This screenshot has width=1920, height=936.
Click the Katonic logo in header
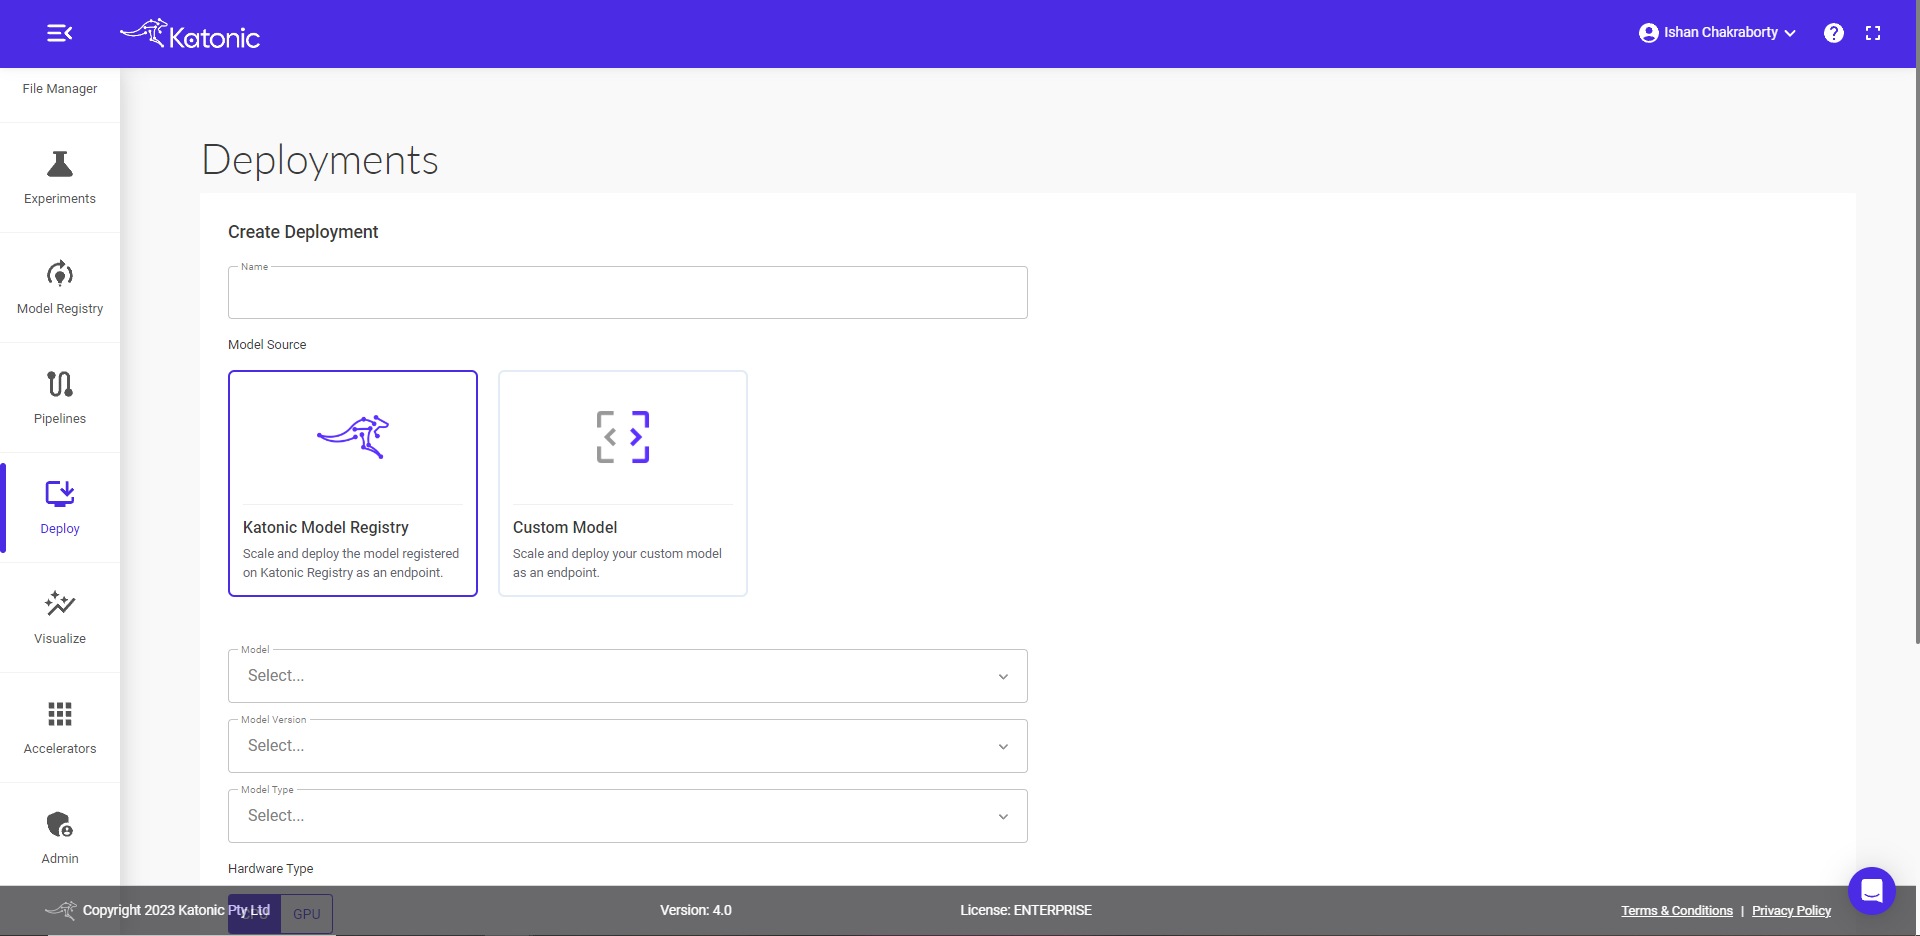(190, 34)
